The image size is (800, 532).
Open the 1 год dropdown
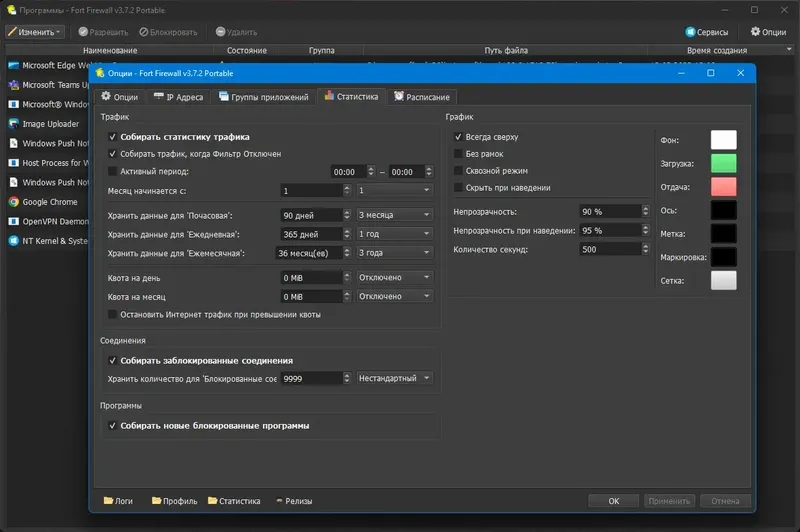click(395, 234)
